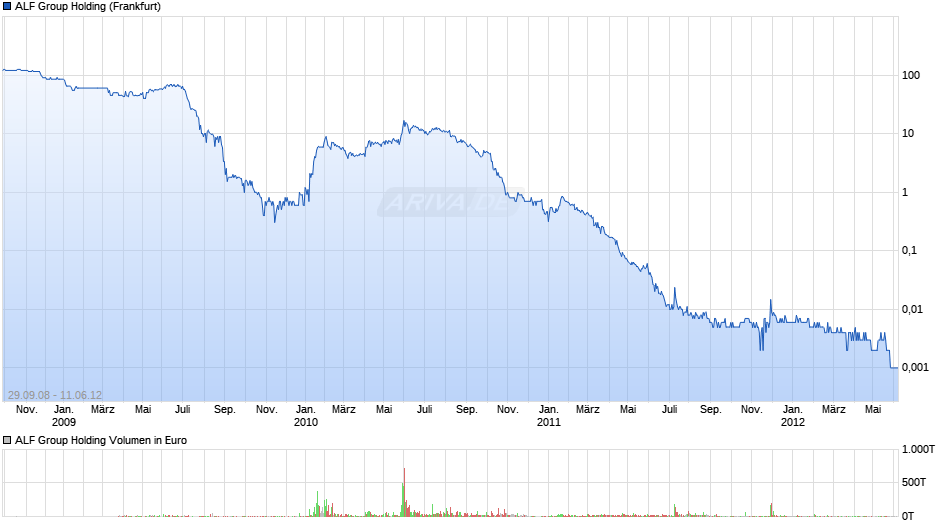
Task: Click the y-axis value '100'
Action: tap(911, 76)
